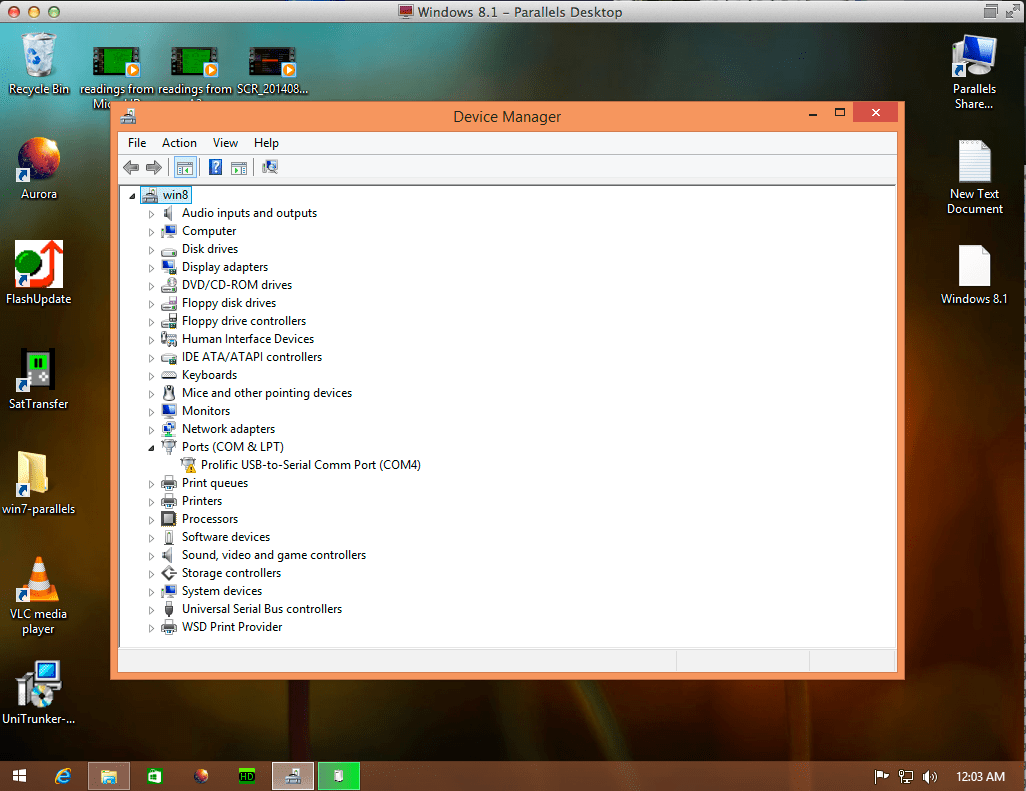Click the taskbar clock showing 12:03 AM
The width and height of the screenshot is (1026, 791).
[x=980, y=777]
